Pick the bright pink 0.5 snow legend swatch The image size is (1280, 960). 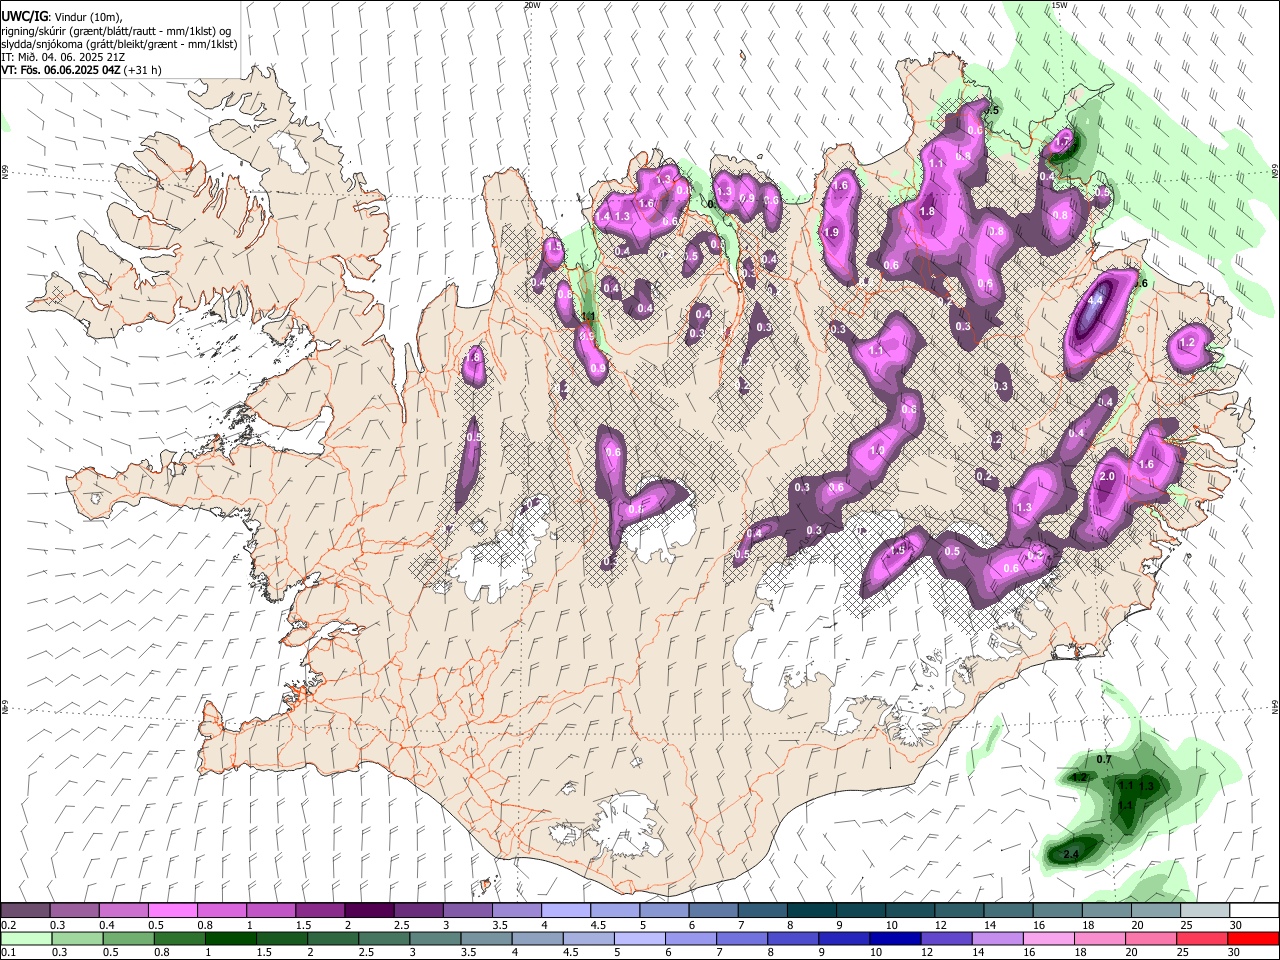tap(172, 911)
